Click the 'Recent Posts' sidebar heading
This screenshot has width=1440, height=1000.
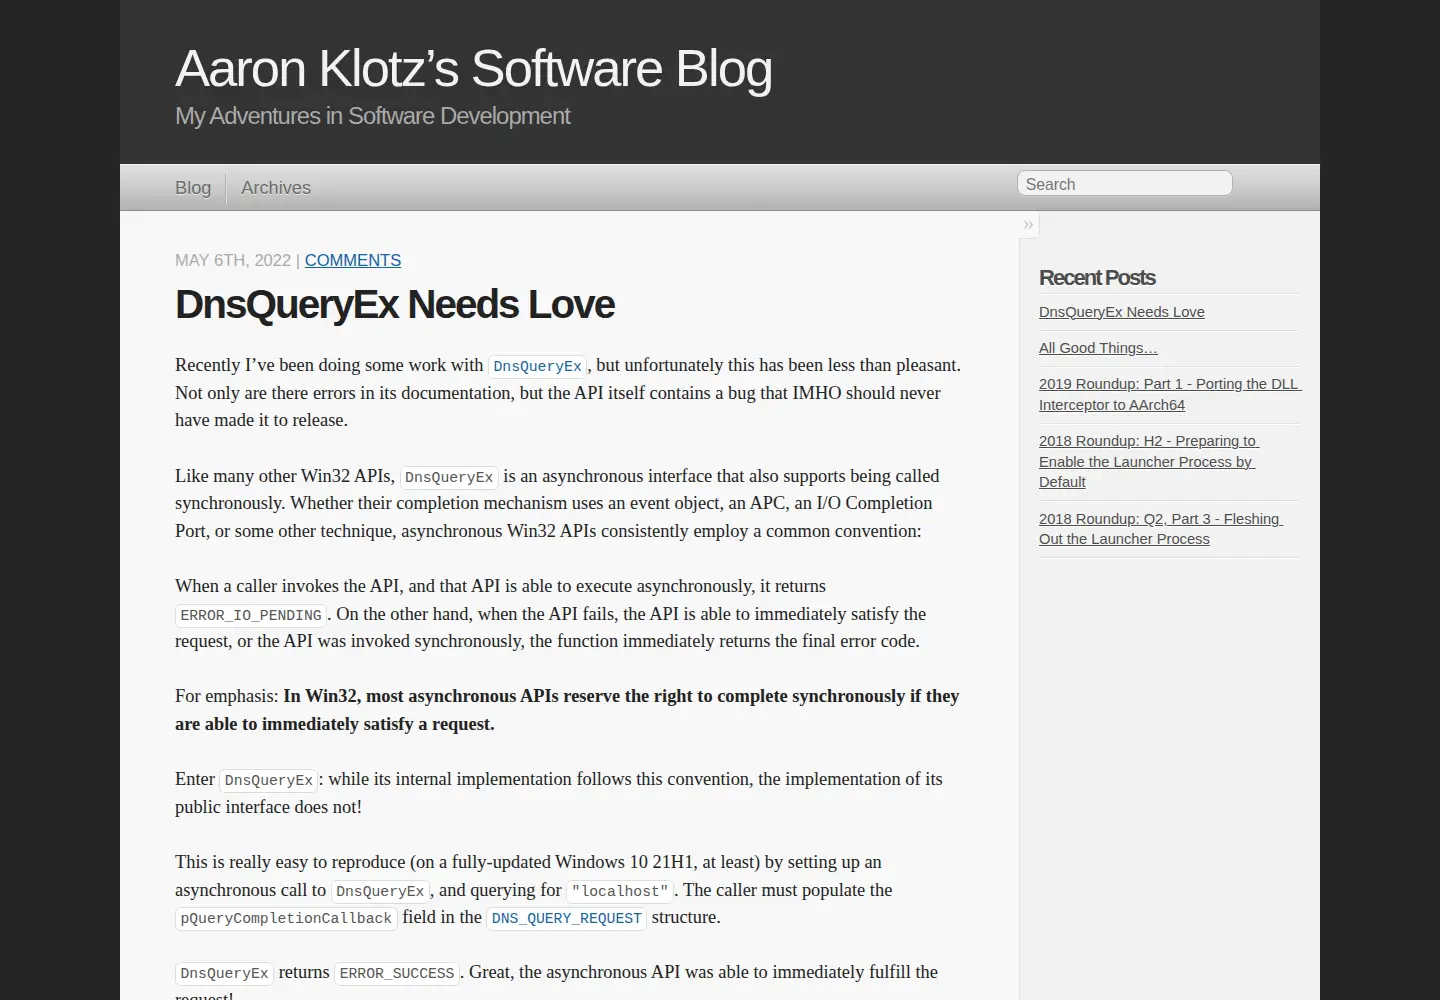[1097, 278]
